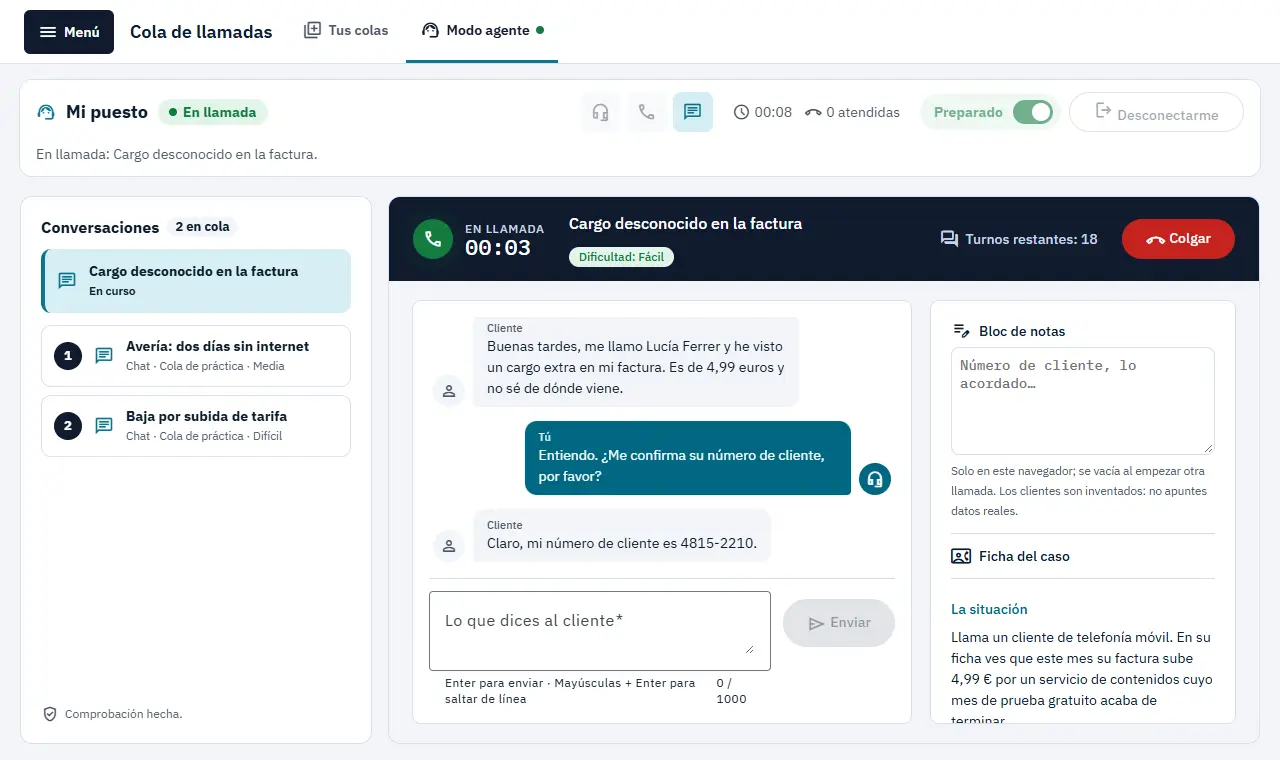
Task: Hang up with the Colgar button
Action: point(1178,239)
